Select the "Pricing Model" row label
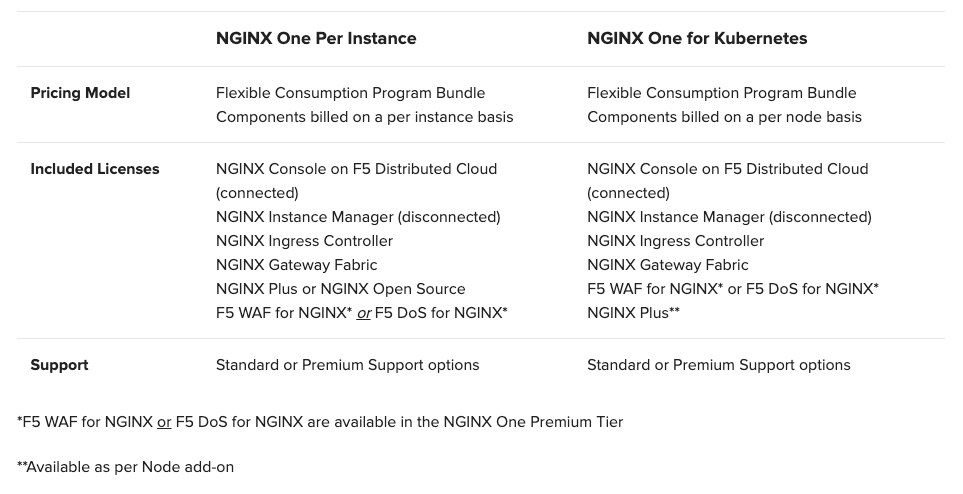This screenshot has height=494, width=963. [x=80, y=93]
